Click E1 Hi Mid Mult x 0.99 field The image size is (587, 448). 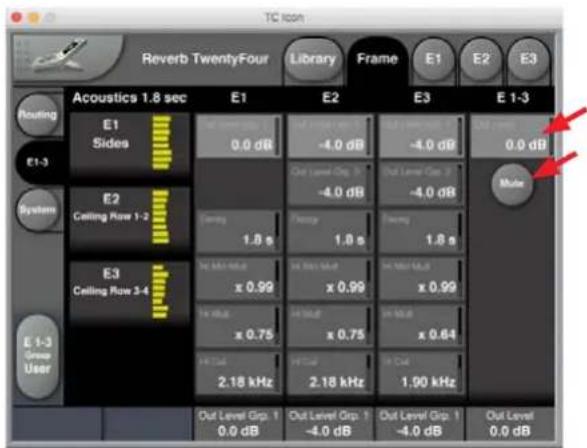pos(238,278)
